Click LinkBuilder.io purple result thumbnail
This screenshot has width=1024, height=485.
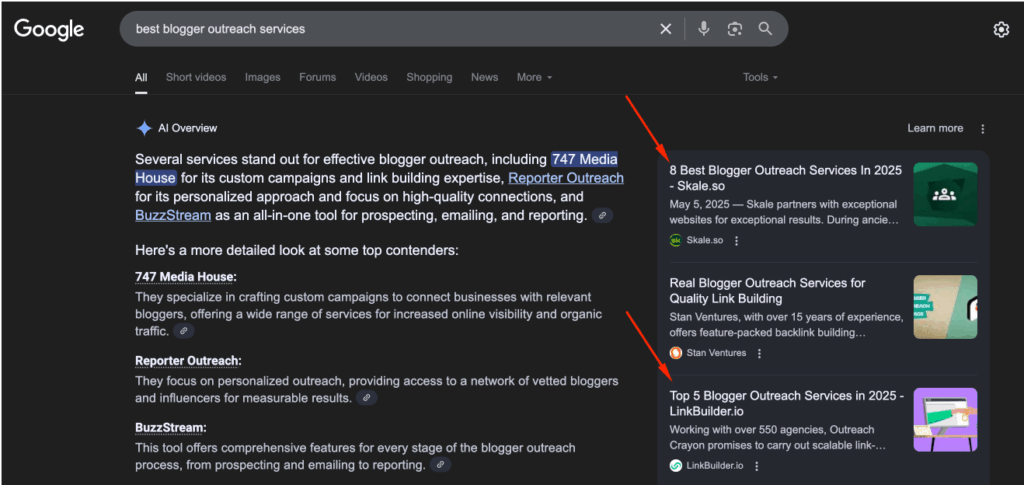[945, 420]
